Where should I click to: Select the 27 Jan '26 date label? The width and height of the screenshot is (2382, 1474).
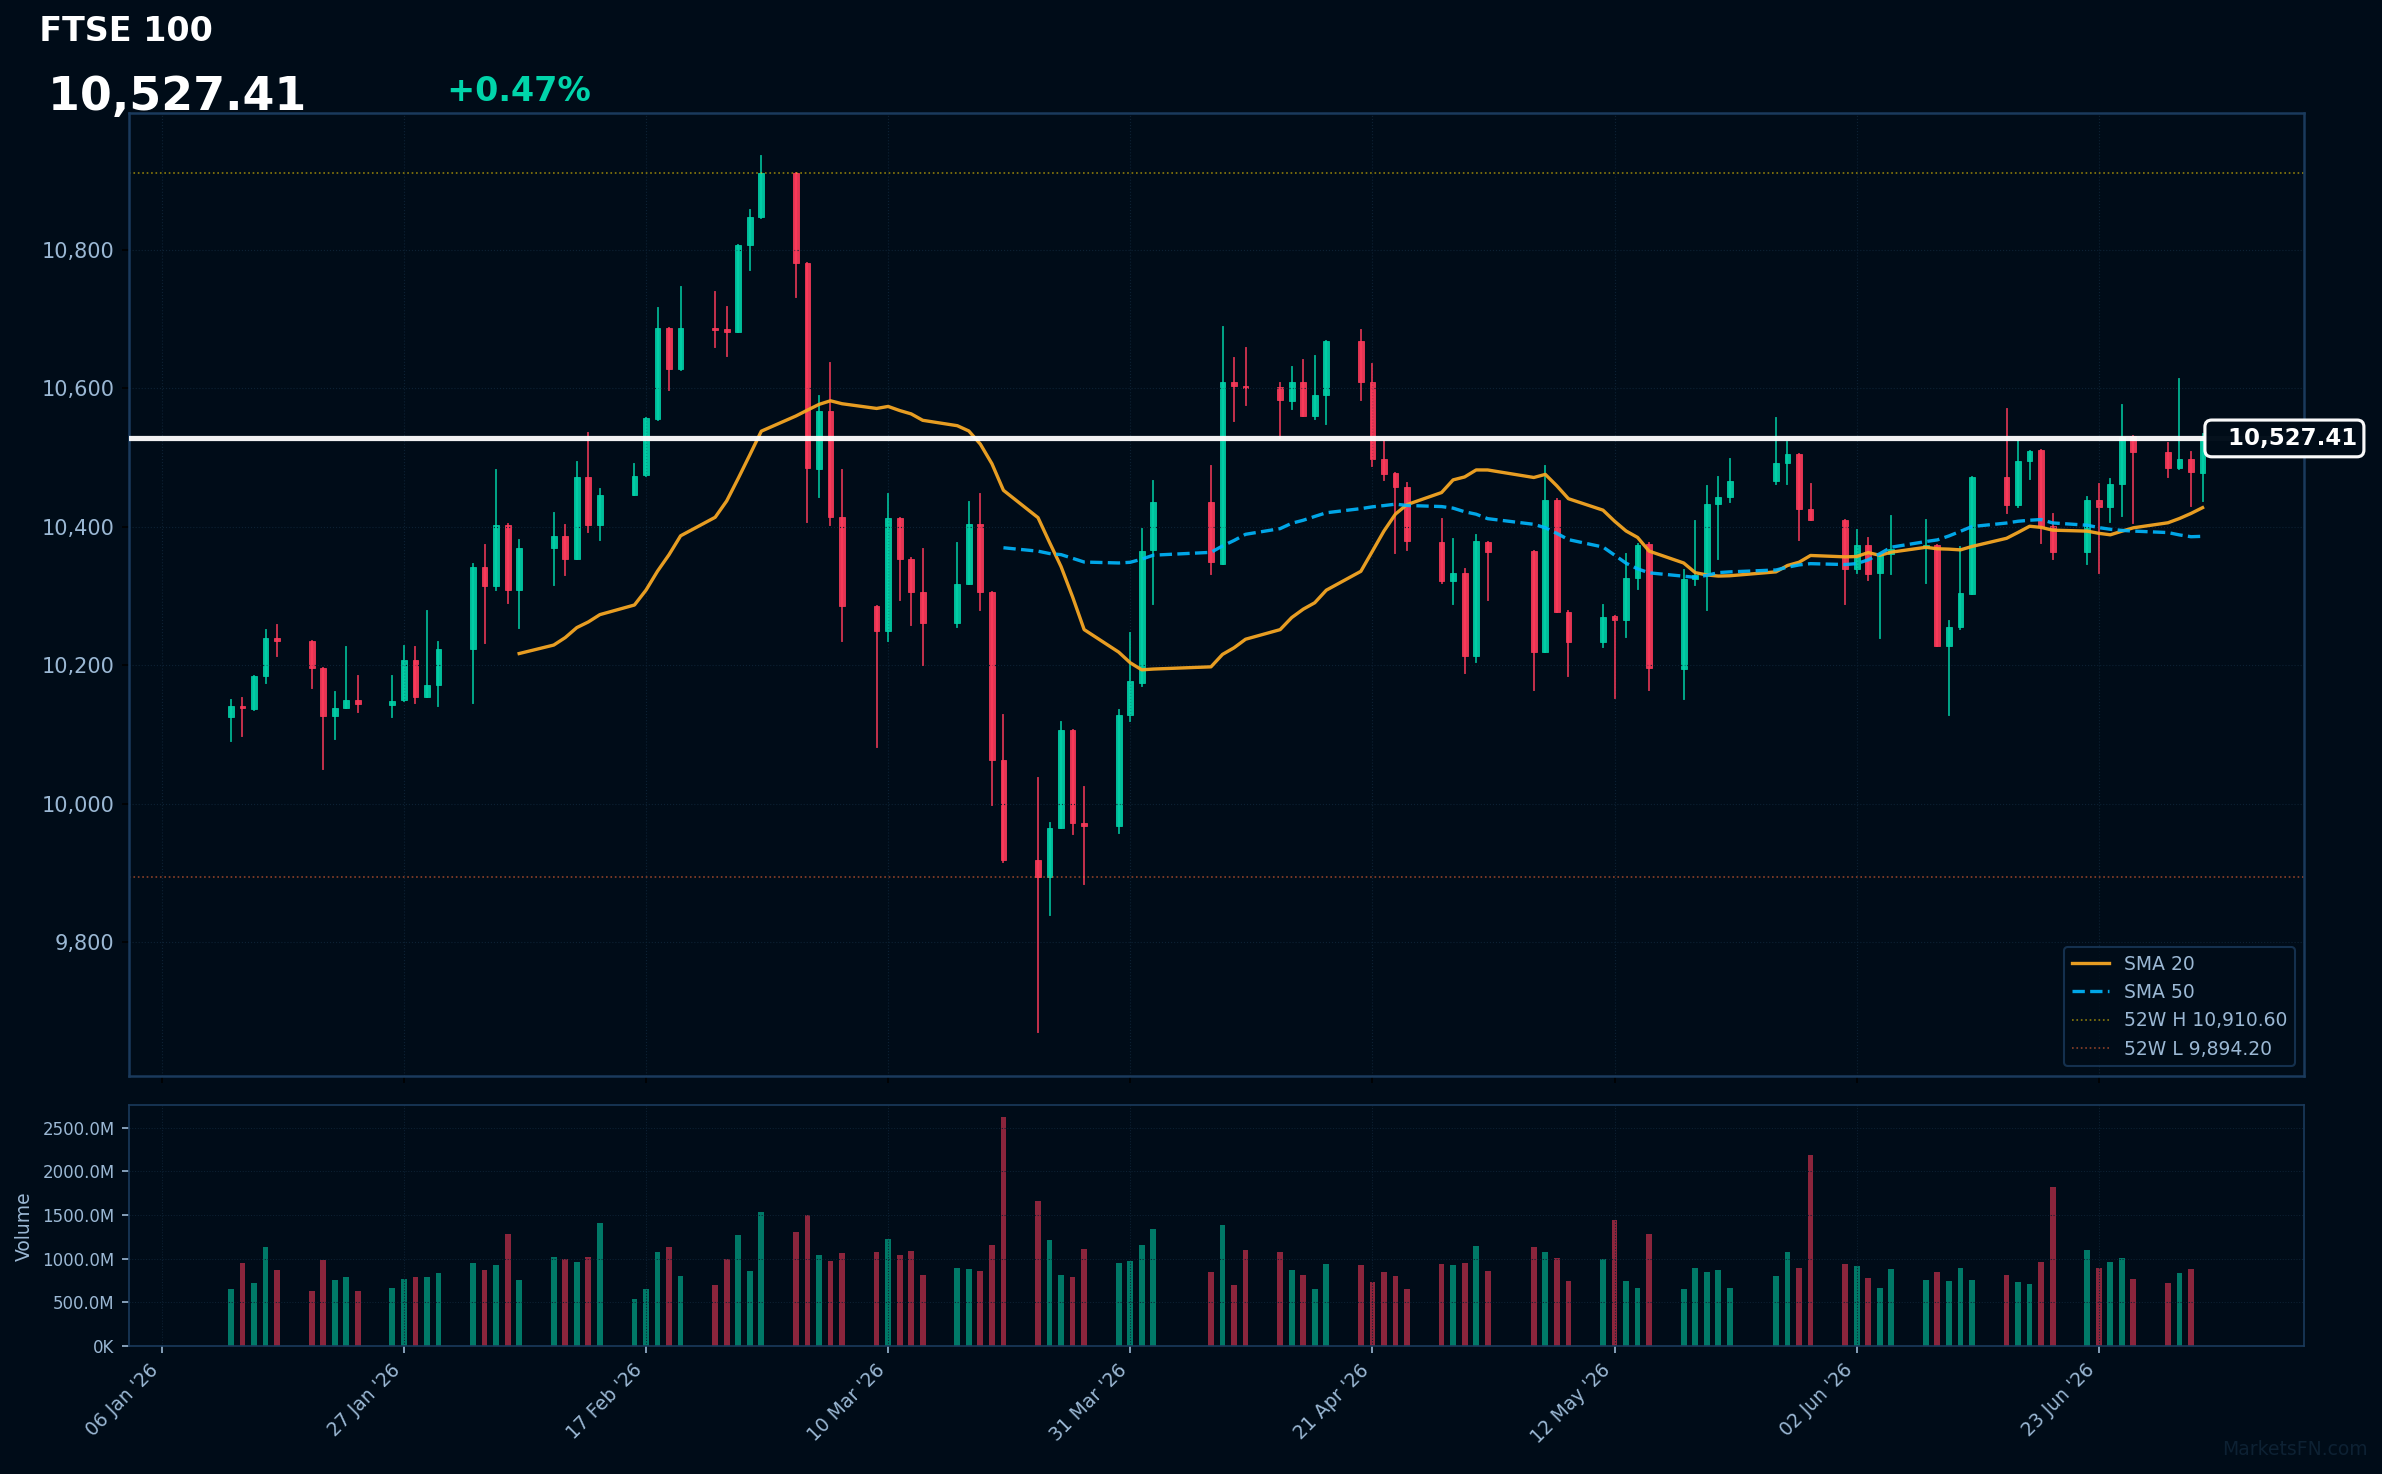364,1399
